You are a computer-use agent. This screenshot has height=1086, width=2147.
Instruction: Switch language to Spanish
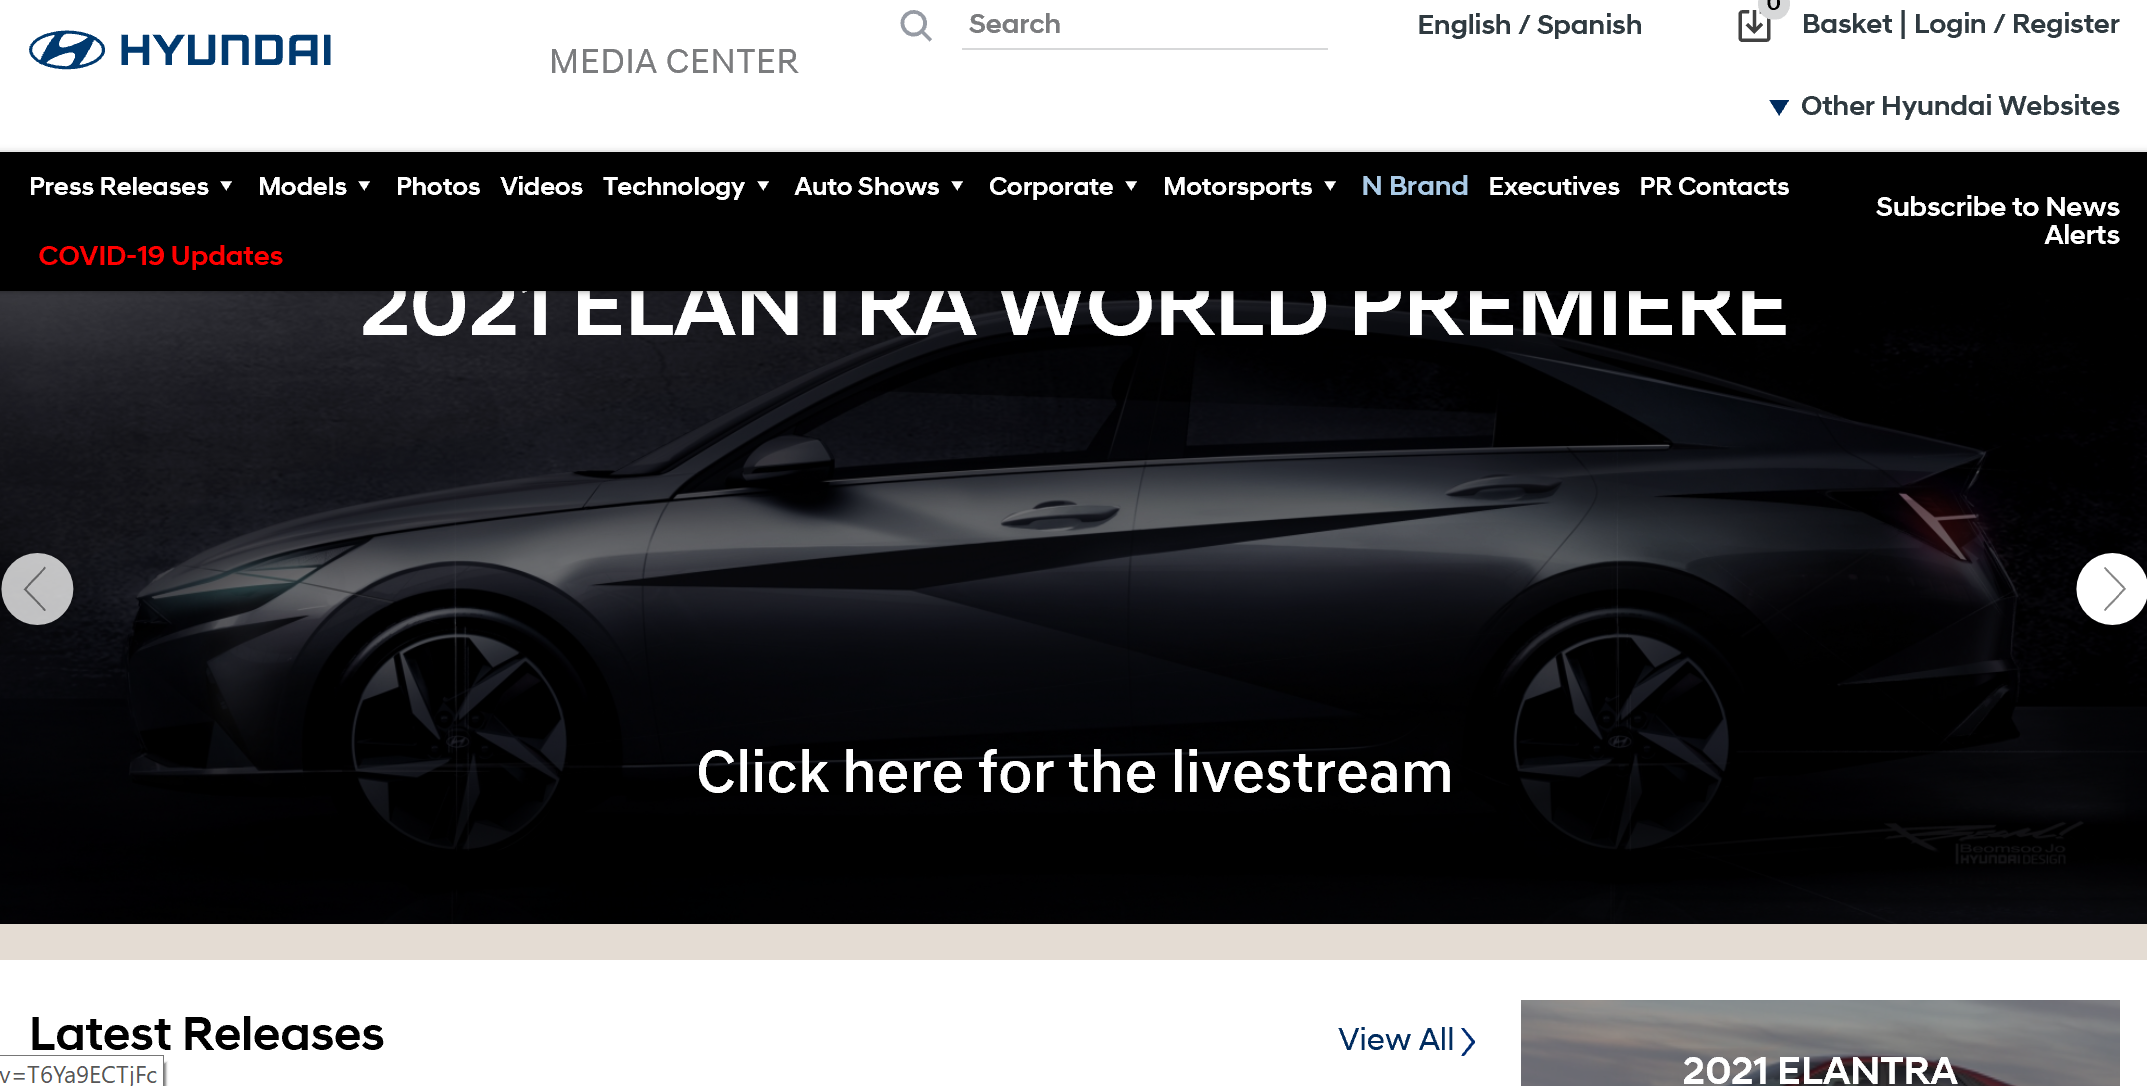point(1589,25)
